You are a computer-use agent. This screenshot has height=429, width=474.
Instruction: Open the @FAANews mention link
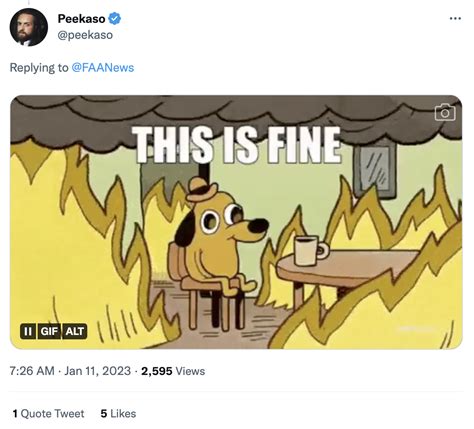(x=103, y=68)
